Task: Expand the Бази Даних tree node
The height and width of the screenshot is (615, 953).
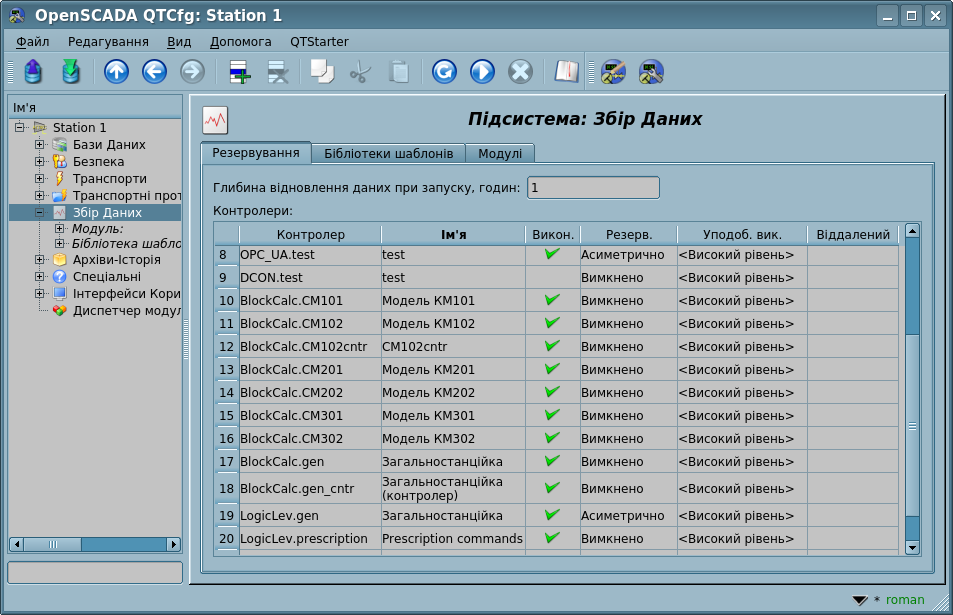Action: point(40,145)
